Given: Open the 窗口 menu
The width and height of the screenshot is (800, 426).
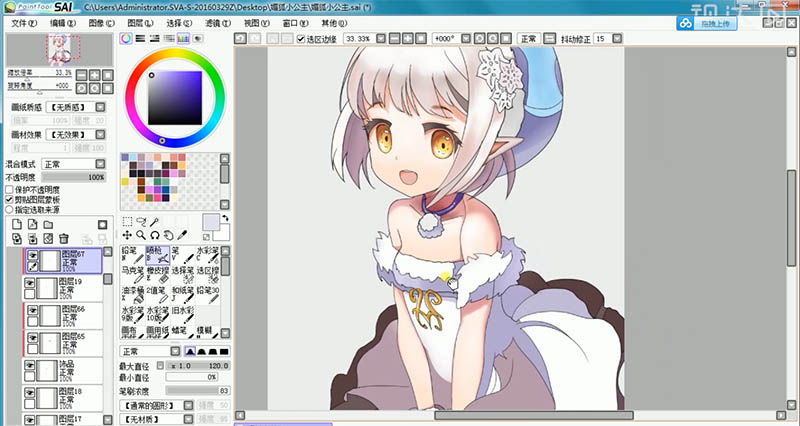Looking at the screenshot, I should tap(295, 23).
